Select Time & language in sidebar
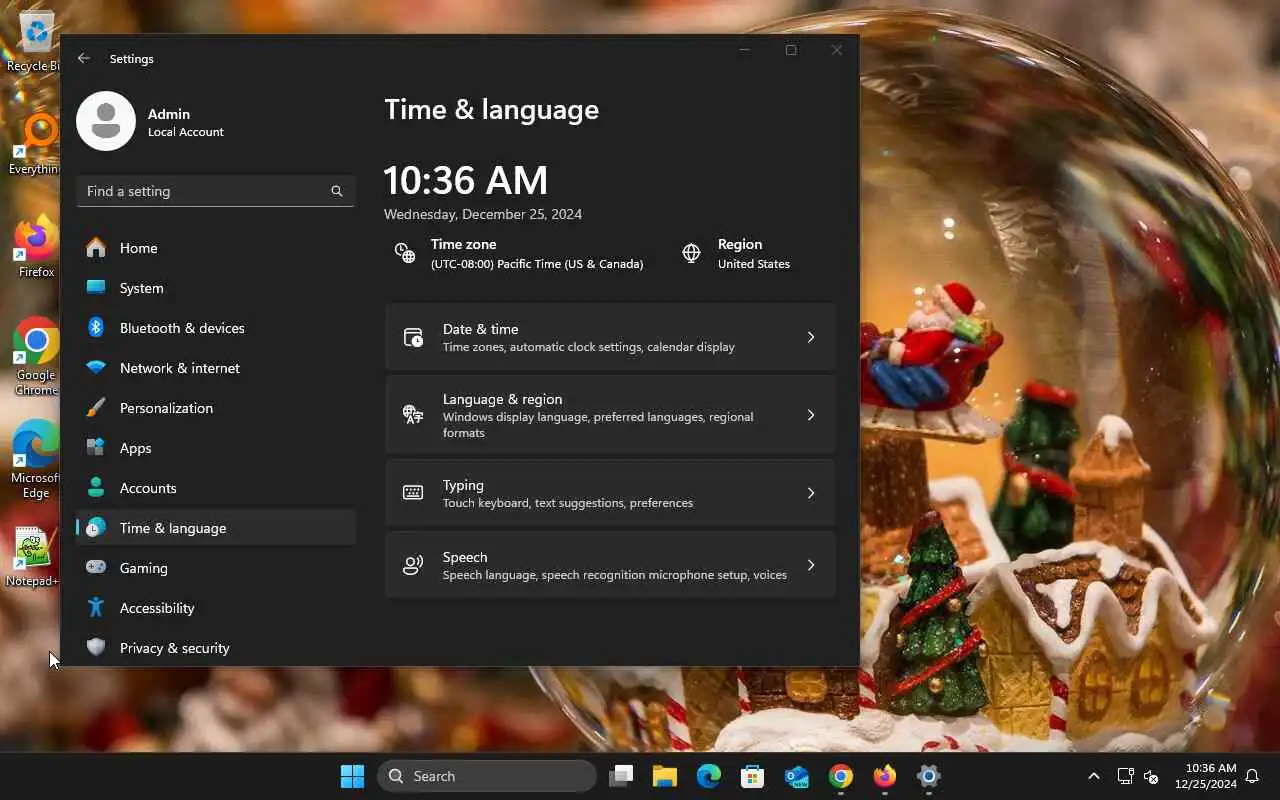Image resolution: width=1280 pixels, height=800 pixels. pyautogui.click(x=215, y=528)
